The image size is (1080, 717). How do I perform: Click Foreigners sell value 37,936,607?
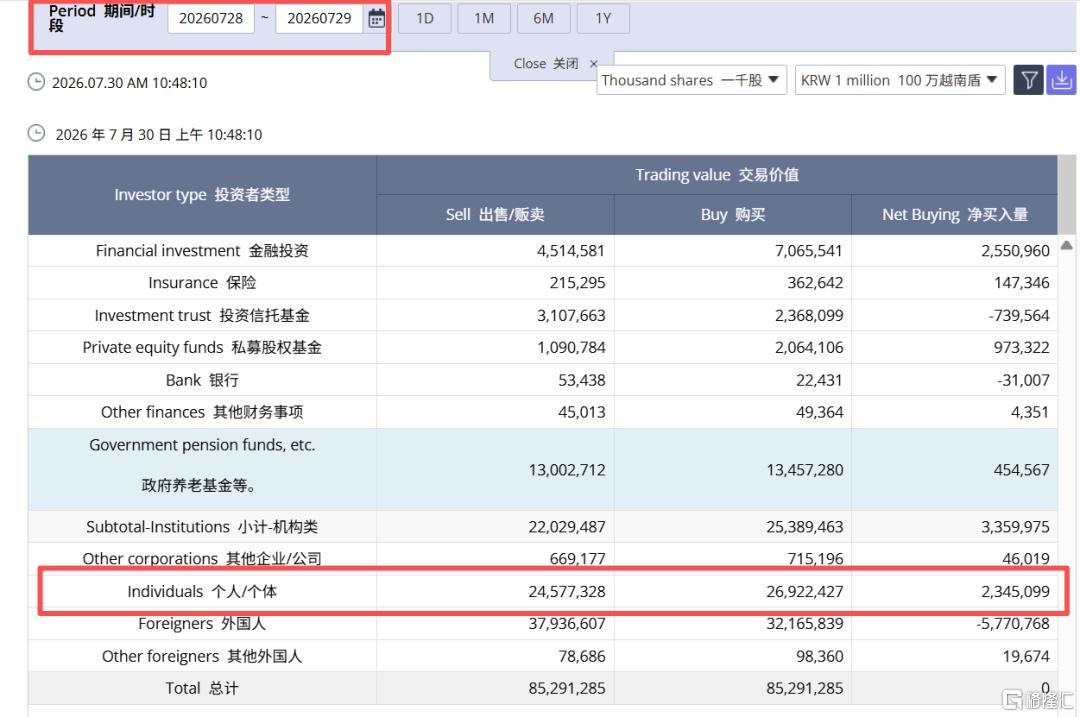point(567,624)
